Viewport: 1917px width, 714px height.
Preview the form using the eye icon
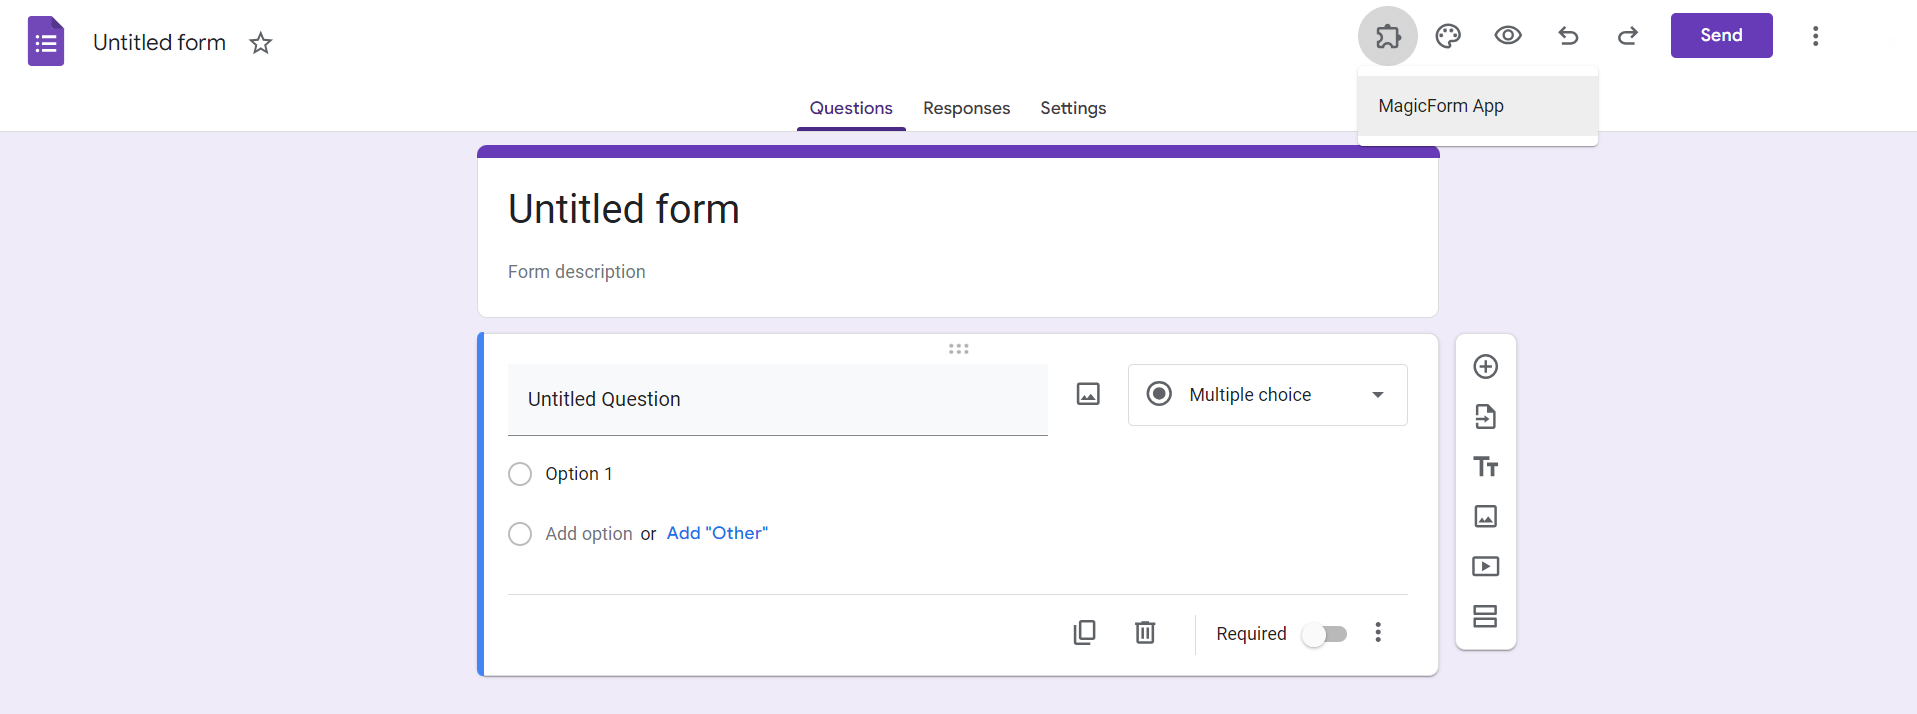pos(1507,36)
